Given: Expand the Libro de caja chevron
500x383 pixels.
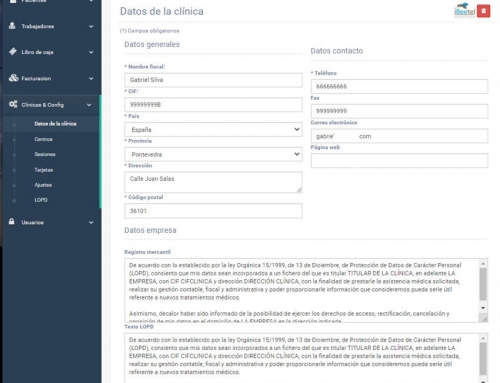Looking at the screenshot, I should [x=91, y=52].
